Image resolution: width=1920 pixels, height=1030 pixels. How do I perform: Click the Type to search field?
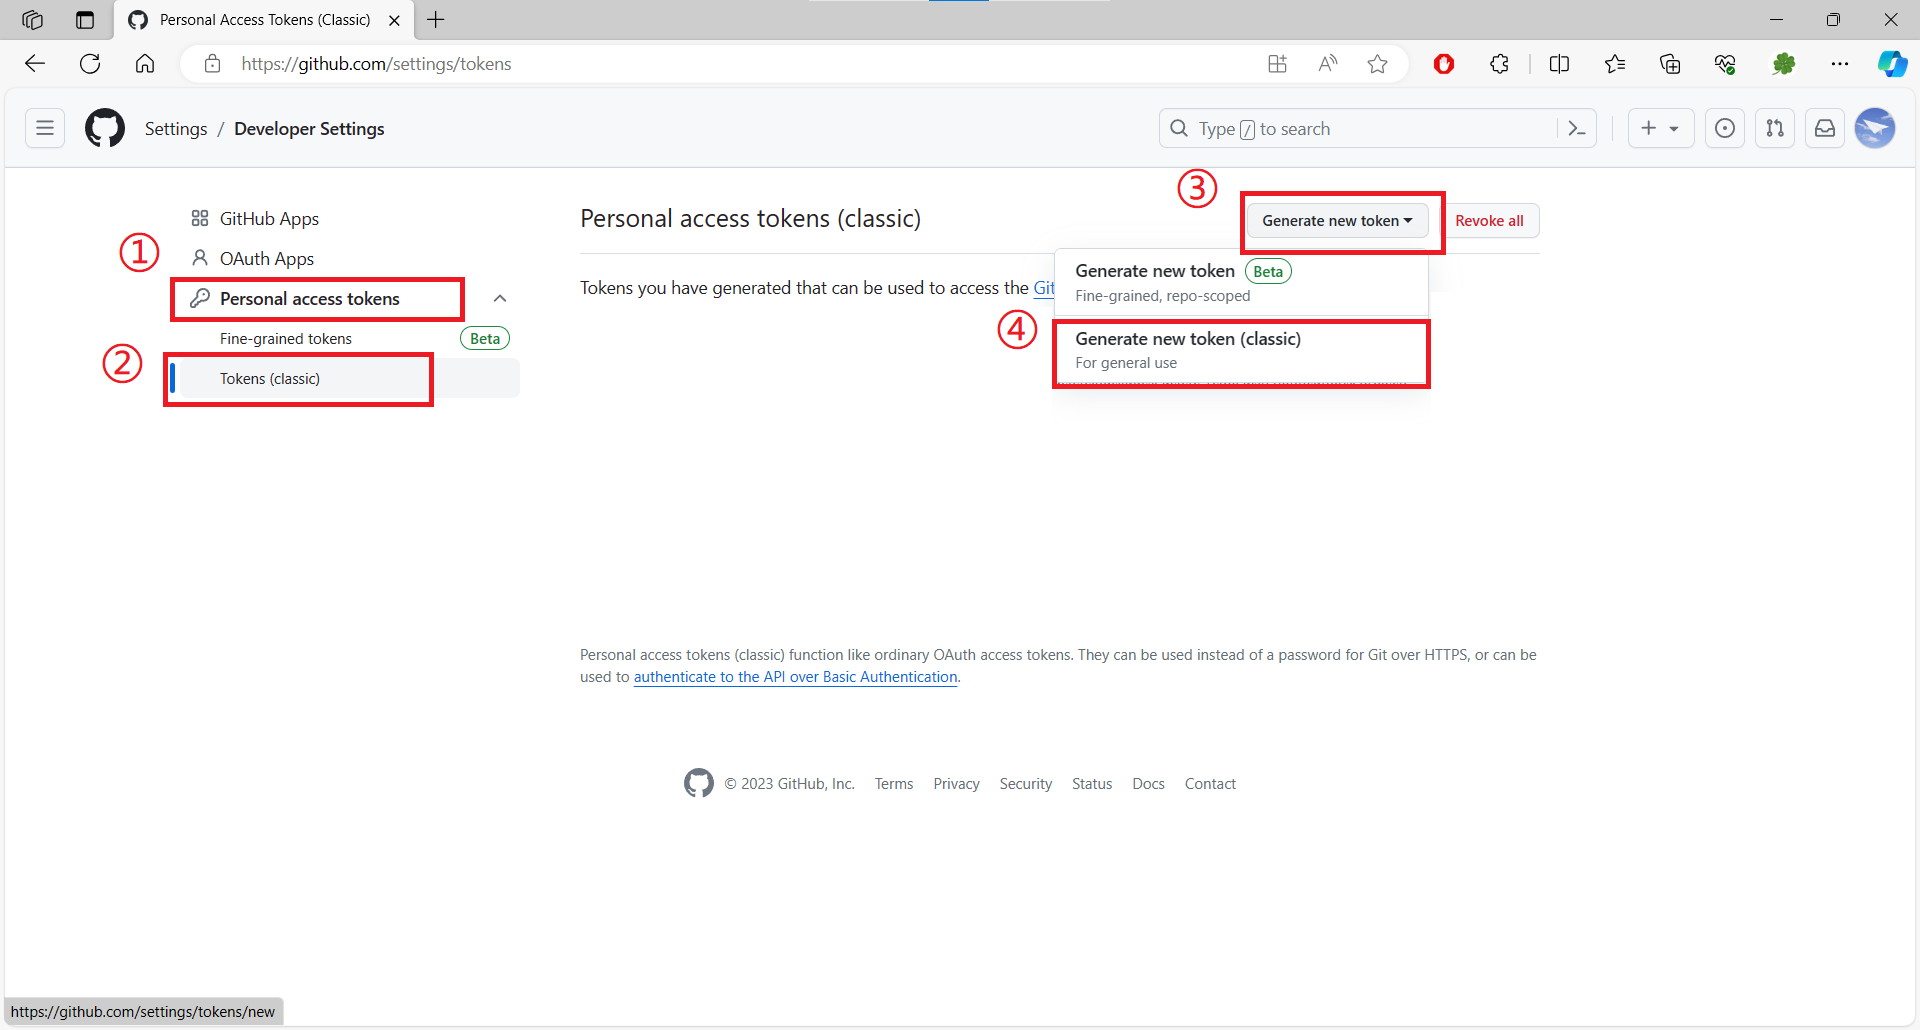(x=1360, y=129)
